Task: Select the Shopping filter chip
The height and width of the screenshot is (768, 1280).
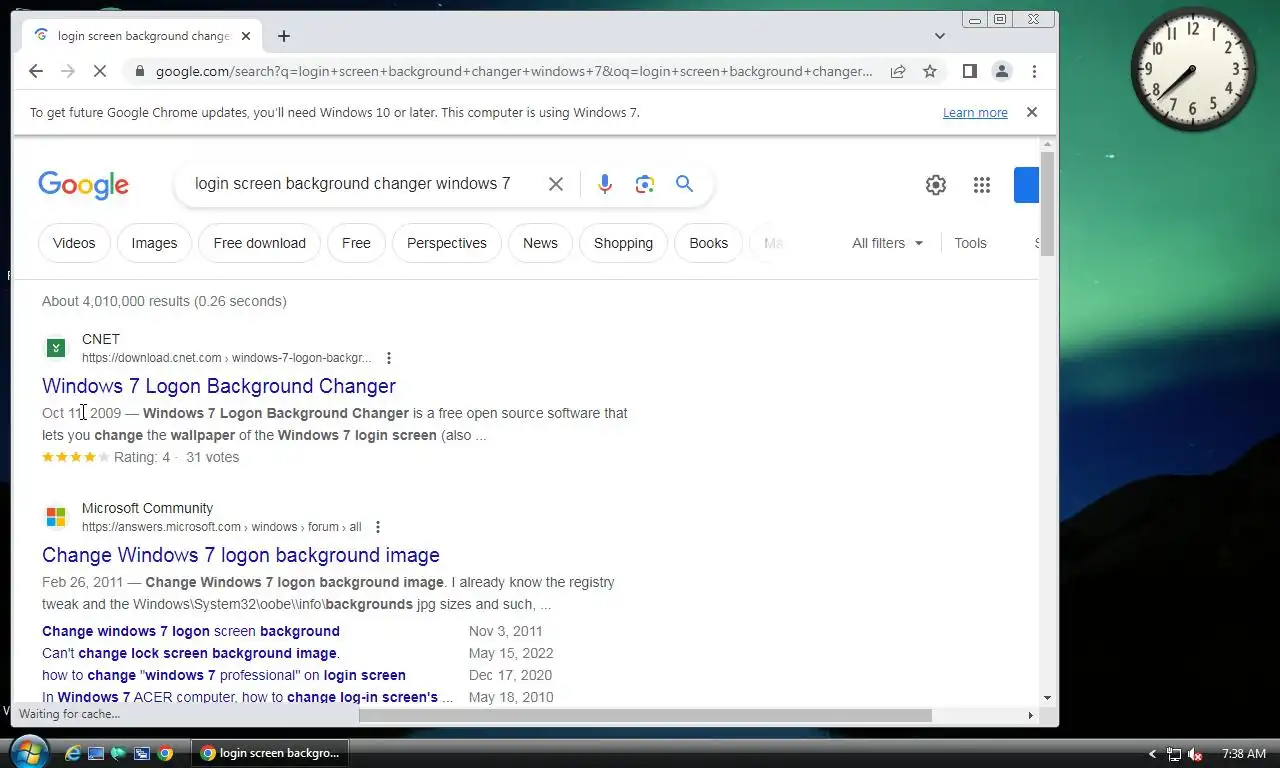Action: [x=623, y=243]
